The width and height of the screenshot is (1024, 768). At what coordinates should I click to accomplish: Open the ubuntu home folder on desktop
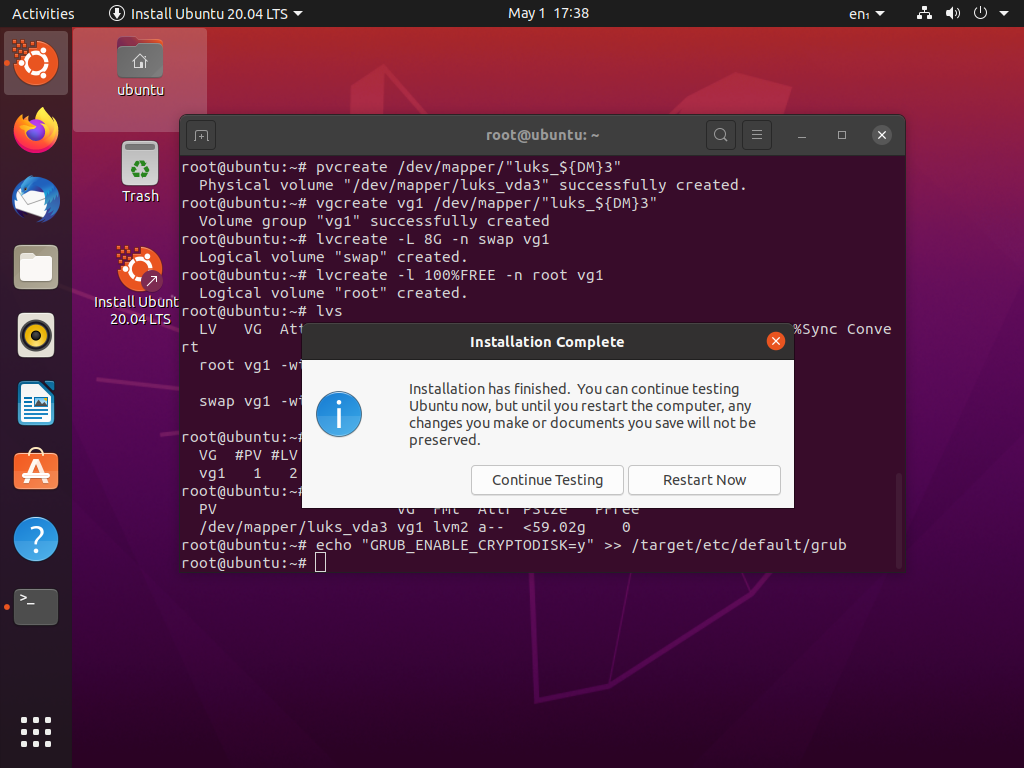(140, 67)
